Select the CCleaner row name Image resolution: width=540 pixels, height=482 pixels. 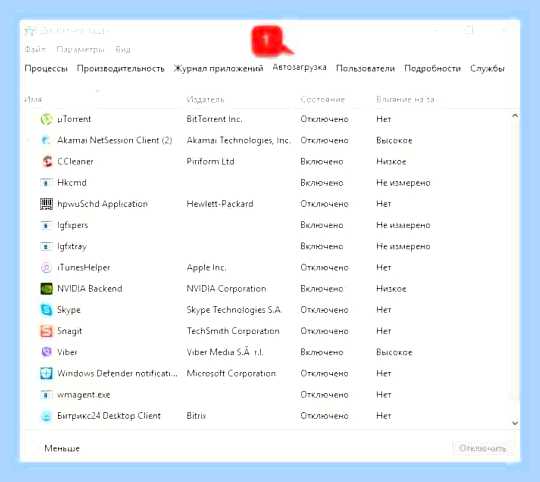point(75,161)
